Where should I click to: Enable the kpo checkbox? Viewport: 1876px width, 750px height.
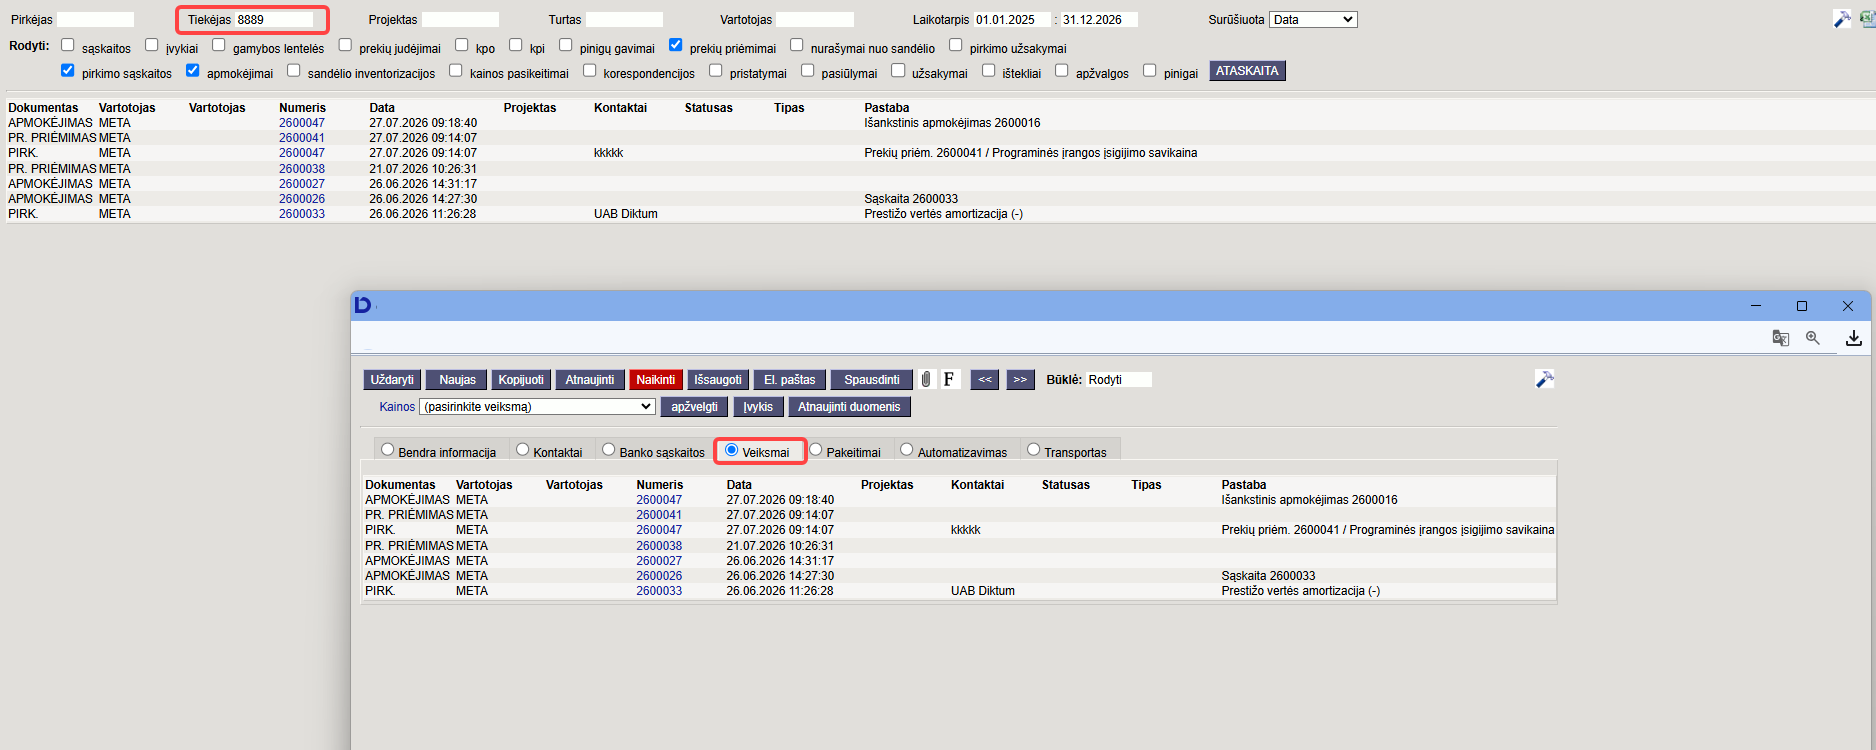point(462,45)
